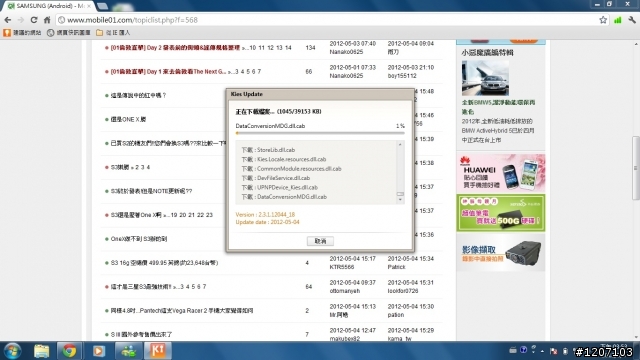Click the HUAWEI phone banner ad
Image resolution: width=640 pixels, height=360 pixels.
click(x=501, y=173)
